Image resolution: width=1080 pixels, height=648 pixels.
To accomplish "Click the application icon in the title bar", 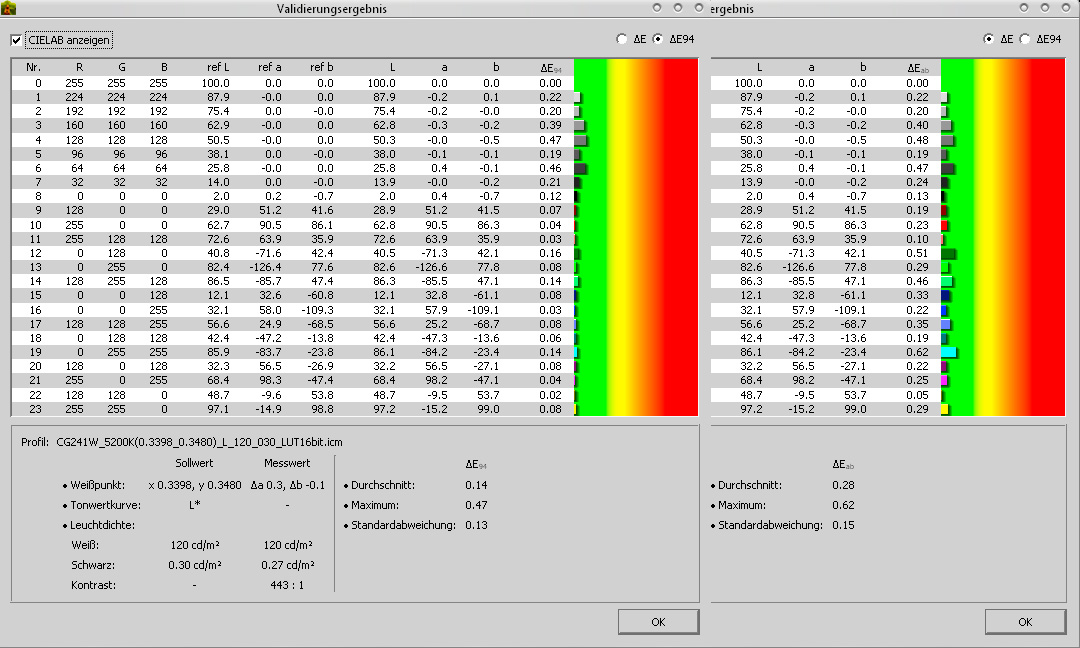I will pos(9,9).
